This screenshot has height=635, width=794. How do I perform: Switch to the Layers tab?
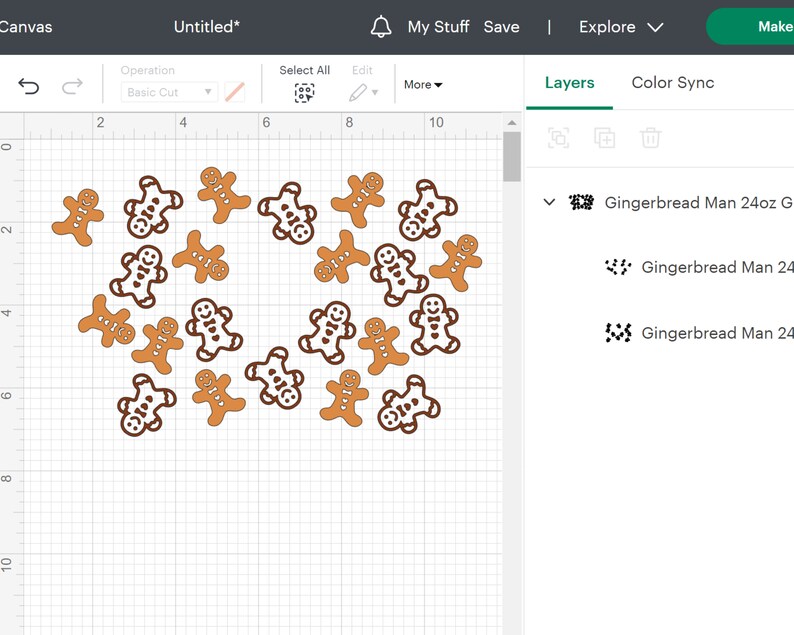coord(569,83)
